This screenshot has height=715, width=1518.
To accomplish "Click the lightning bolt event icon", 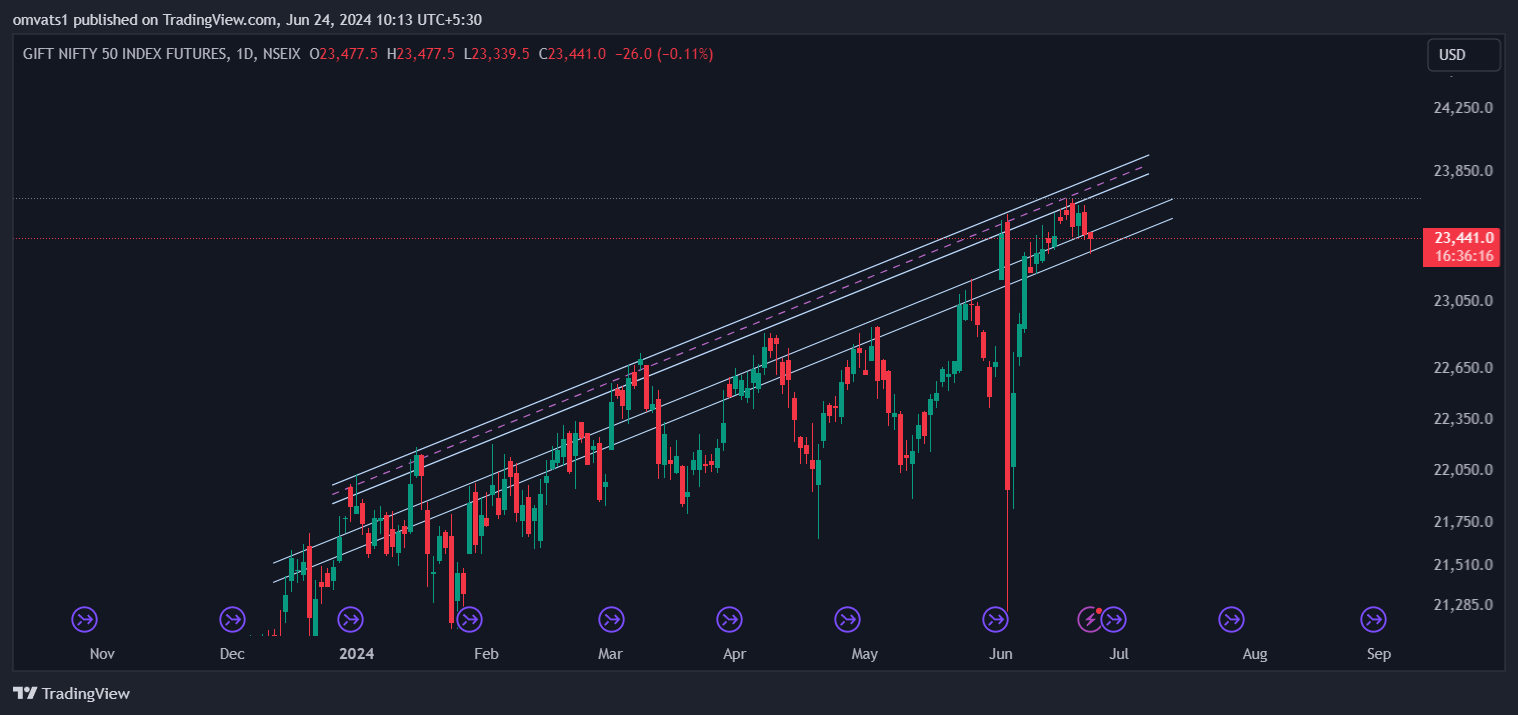I will [1090, 620].
